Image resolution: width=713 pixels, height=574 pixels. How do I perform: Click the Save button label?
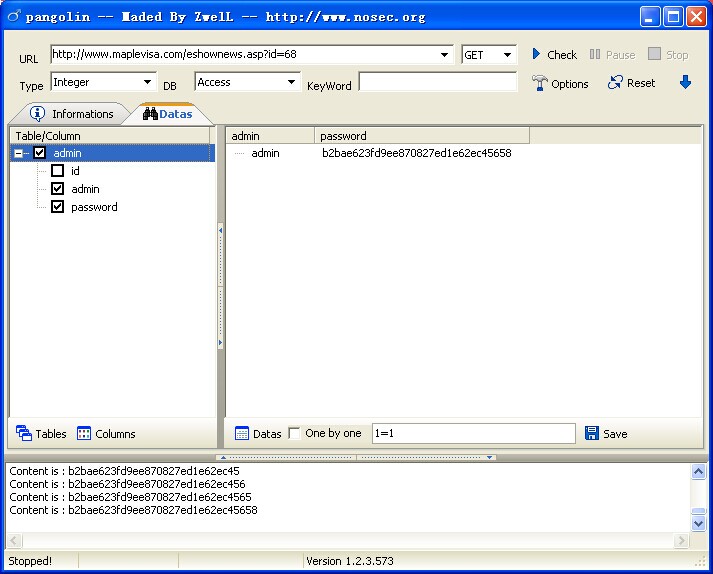[615, 434]
